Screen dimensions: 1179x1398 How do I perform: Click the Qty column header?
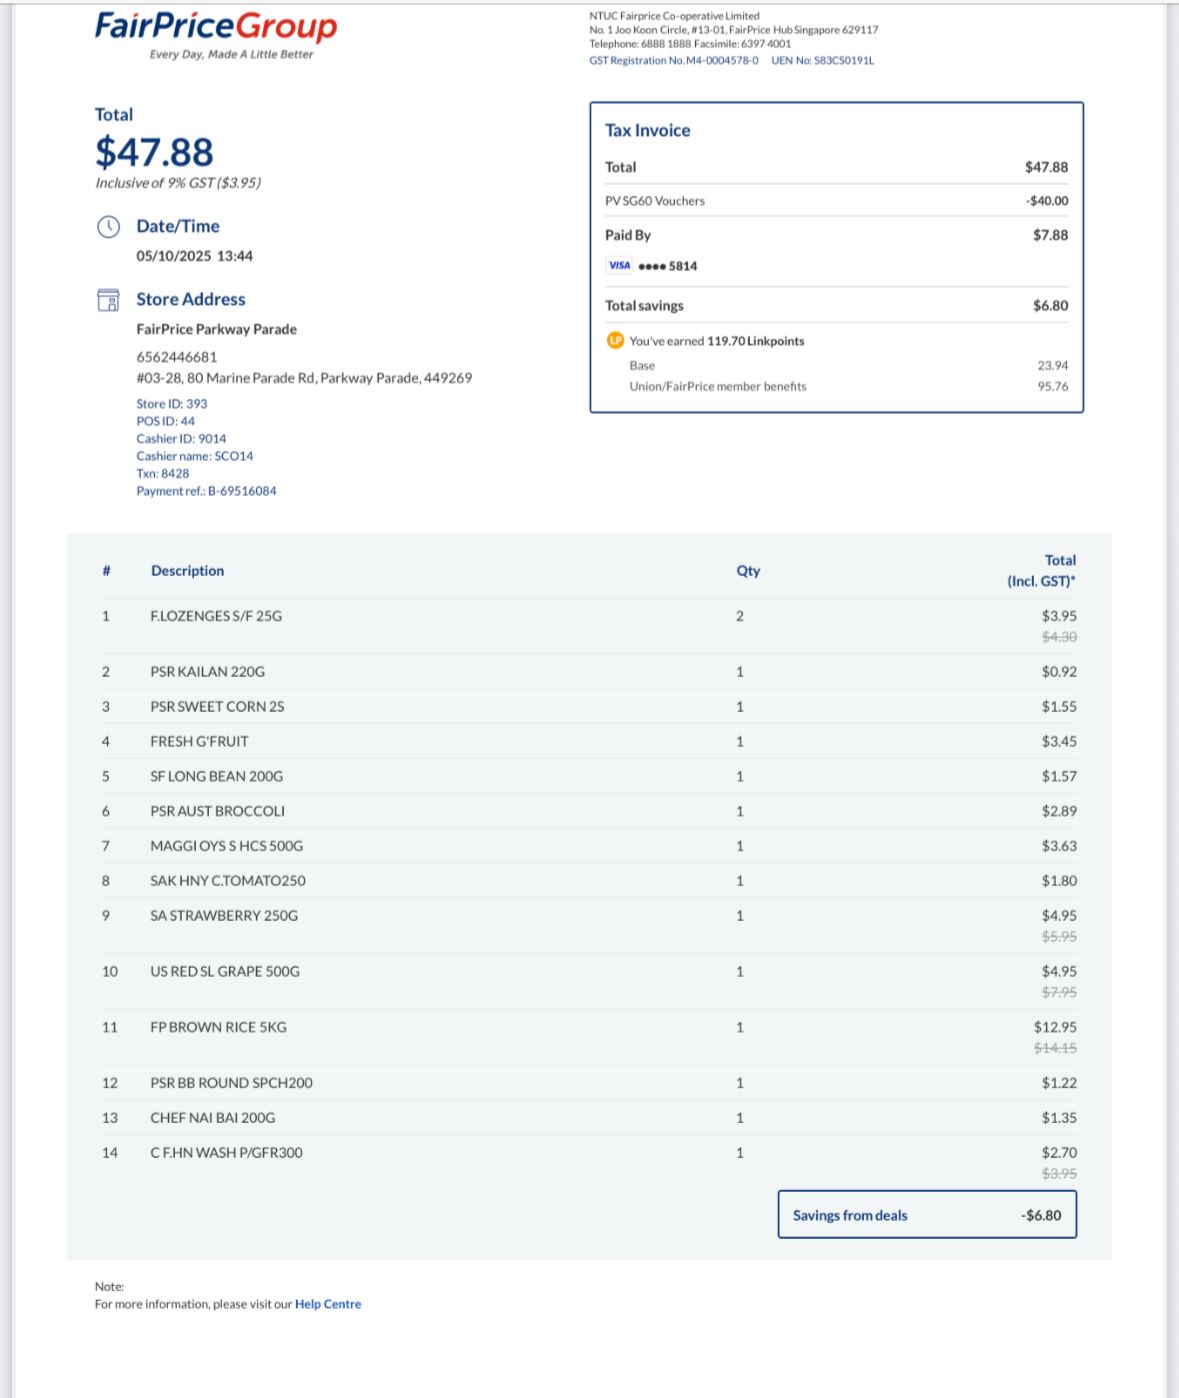748,571
